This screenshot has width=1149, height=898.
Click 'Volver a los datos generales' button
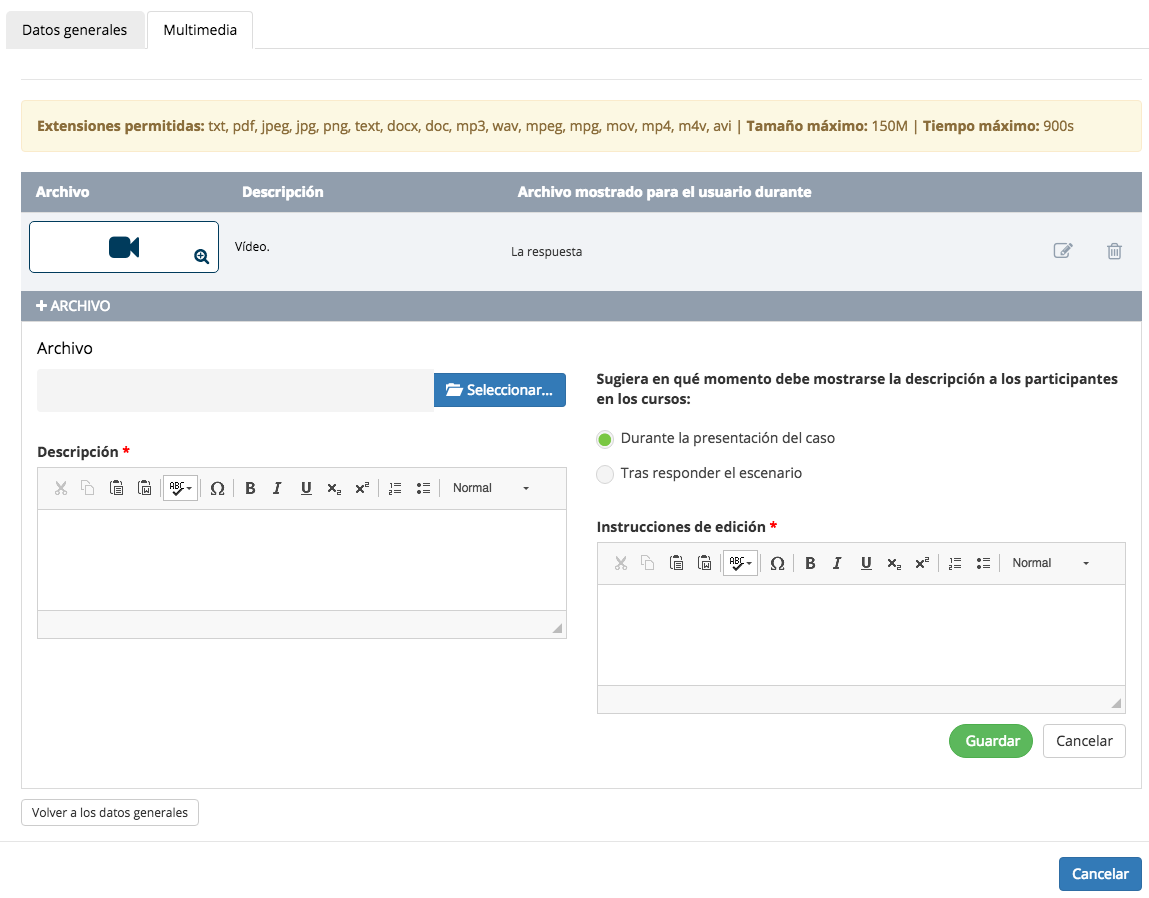110,813
